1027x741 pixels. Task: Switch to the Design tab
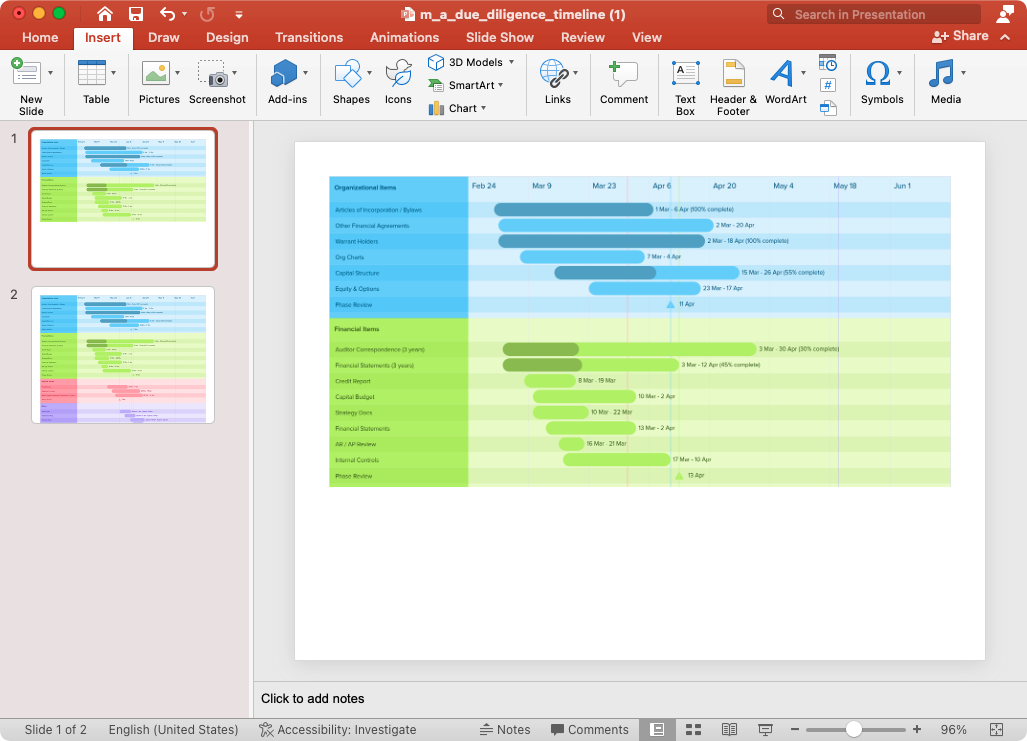(x=227, y=37)
